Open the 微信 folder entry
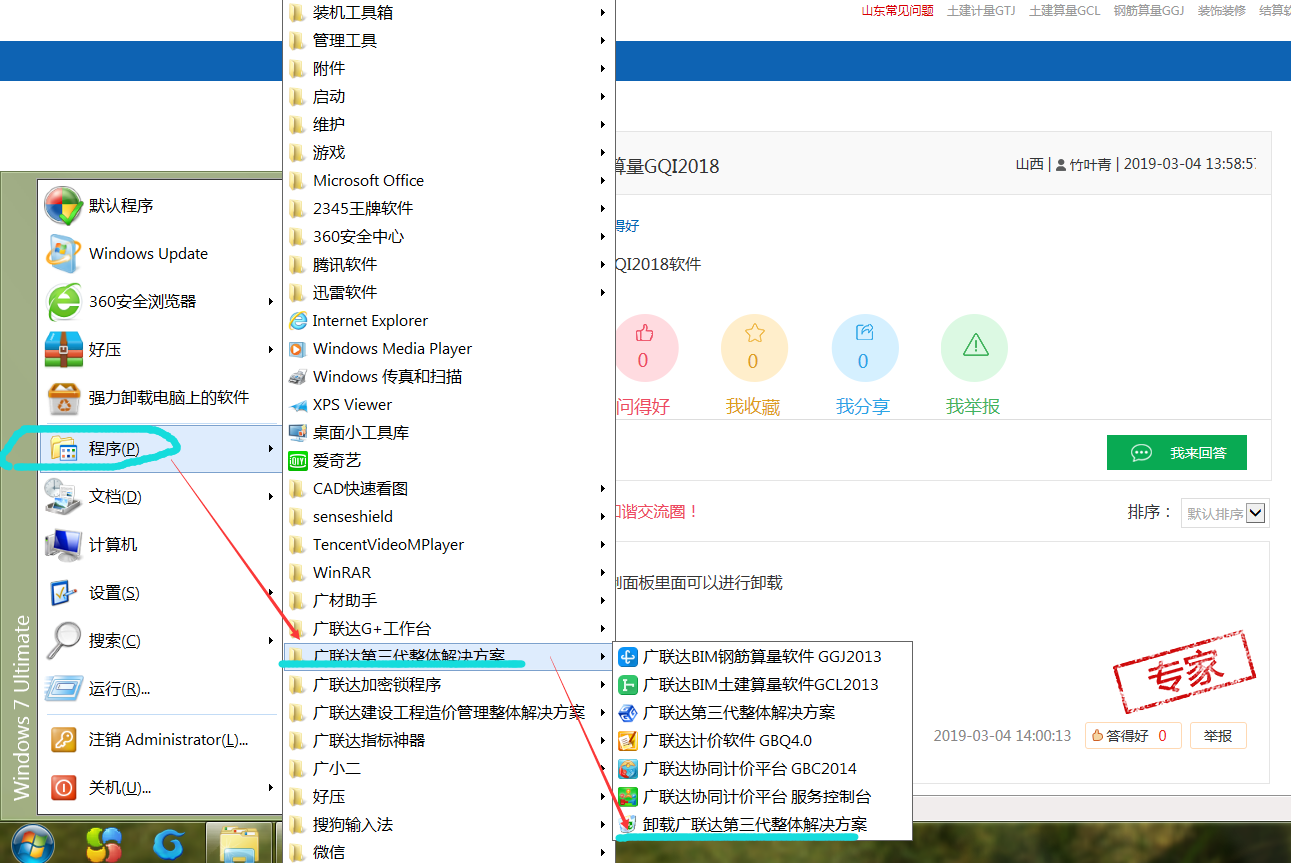The image size is (1291, 863). tap(448, 852)
